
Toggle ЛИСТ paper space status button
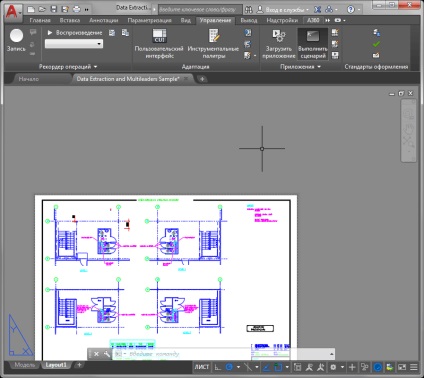(202, 367)
